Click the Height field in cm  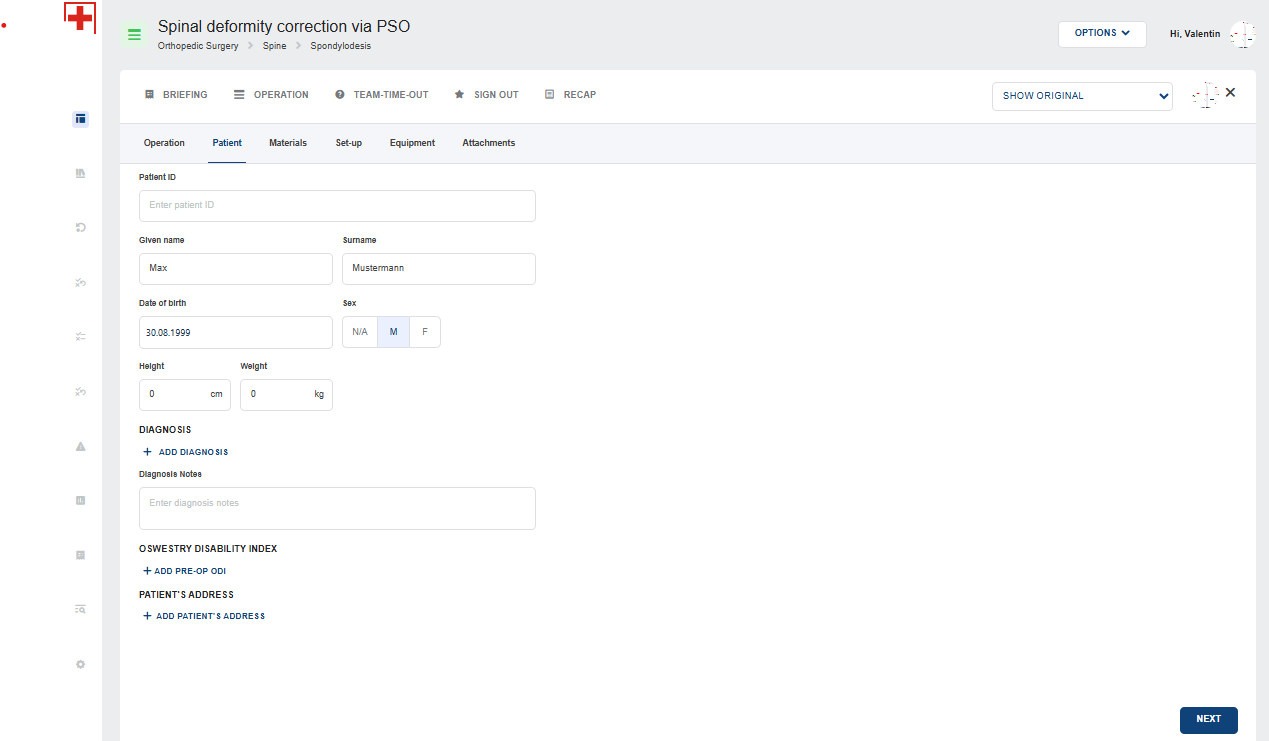[185, 395]
